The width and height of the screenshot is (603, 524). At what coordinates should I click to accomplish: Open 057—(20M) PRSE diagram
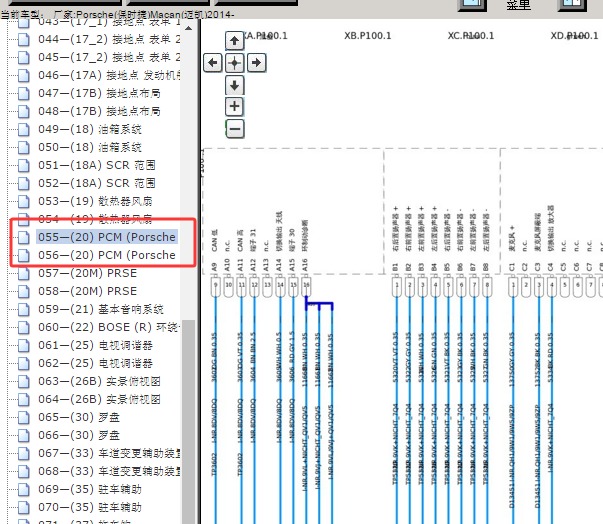(87, 273)
